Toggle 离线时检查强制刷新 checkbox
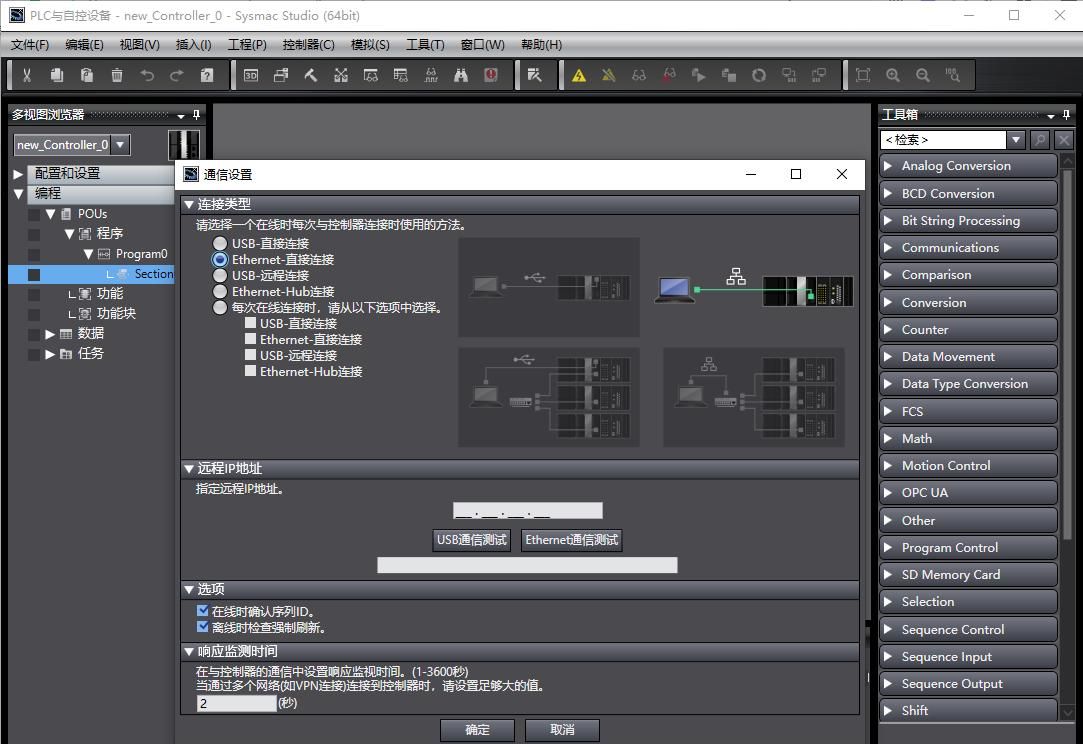1083x744 pixels. click(x=203, y=628)
